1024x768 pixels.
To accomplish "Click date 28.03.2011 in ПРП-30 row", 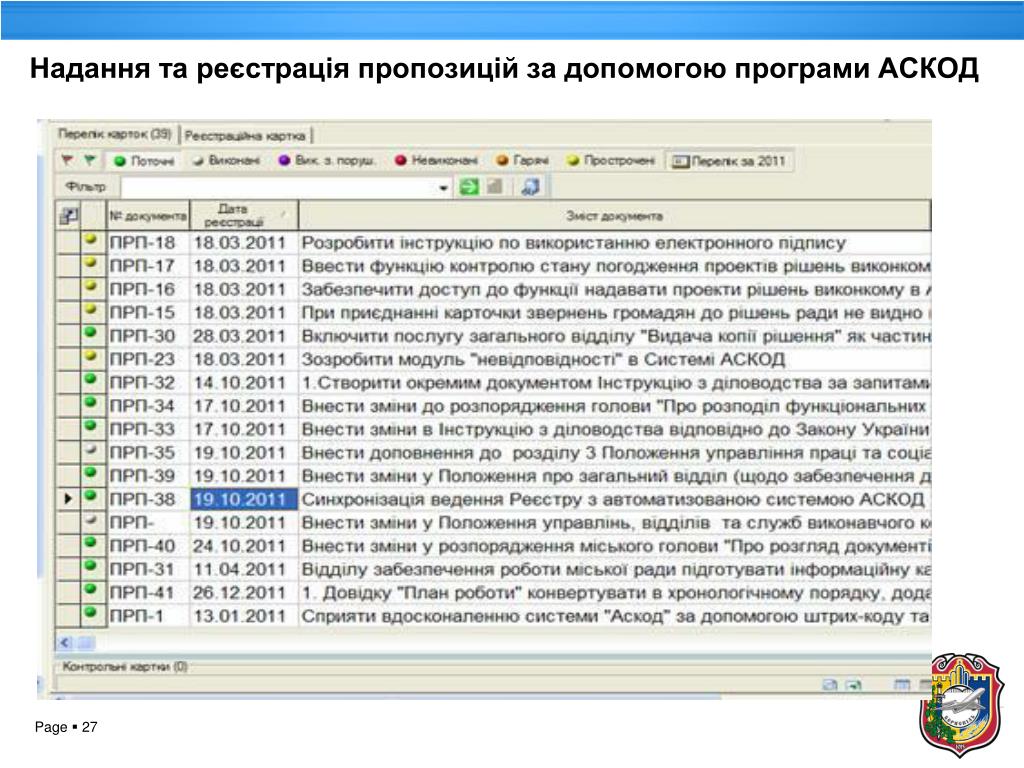I will coord(240,336).
